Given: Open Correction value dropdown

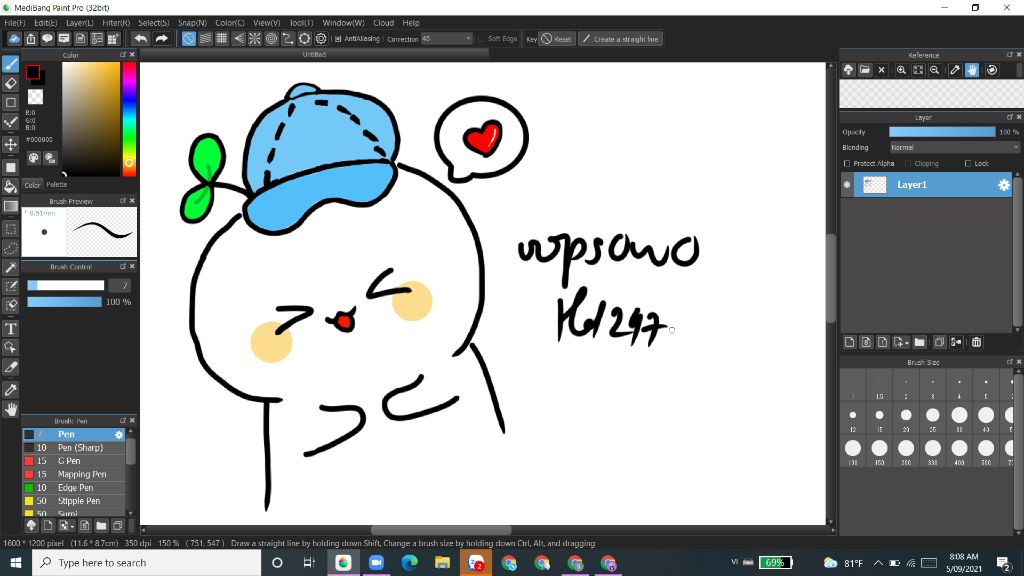Looking at the screenshot, I should [468, 39].
